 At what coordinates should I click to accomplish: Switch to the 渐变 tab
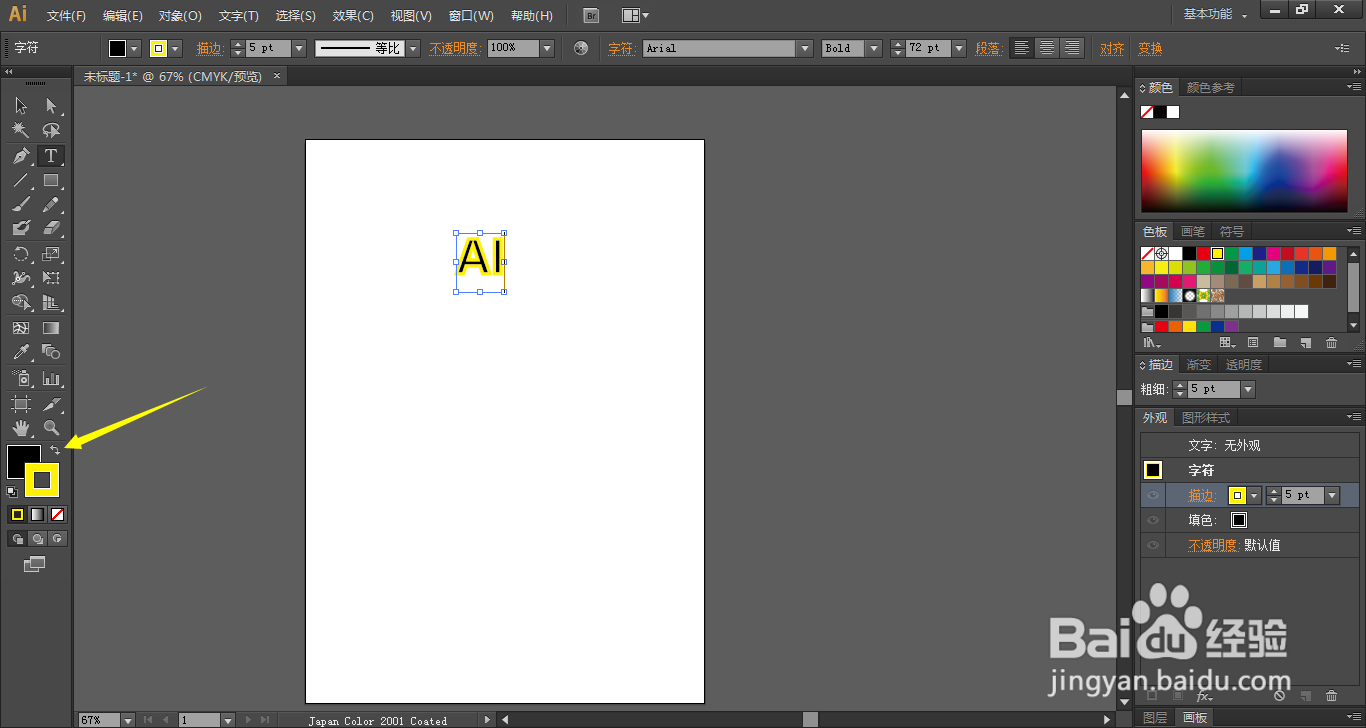click(1198, 365)
